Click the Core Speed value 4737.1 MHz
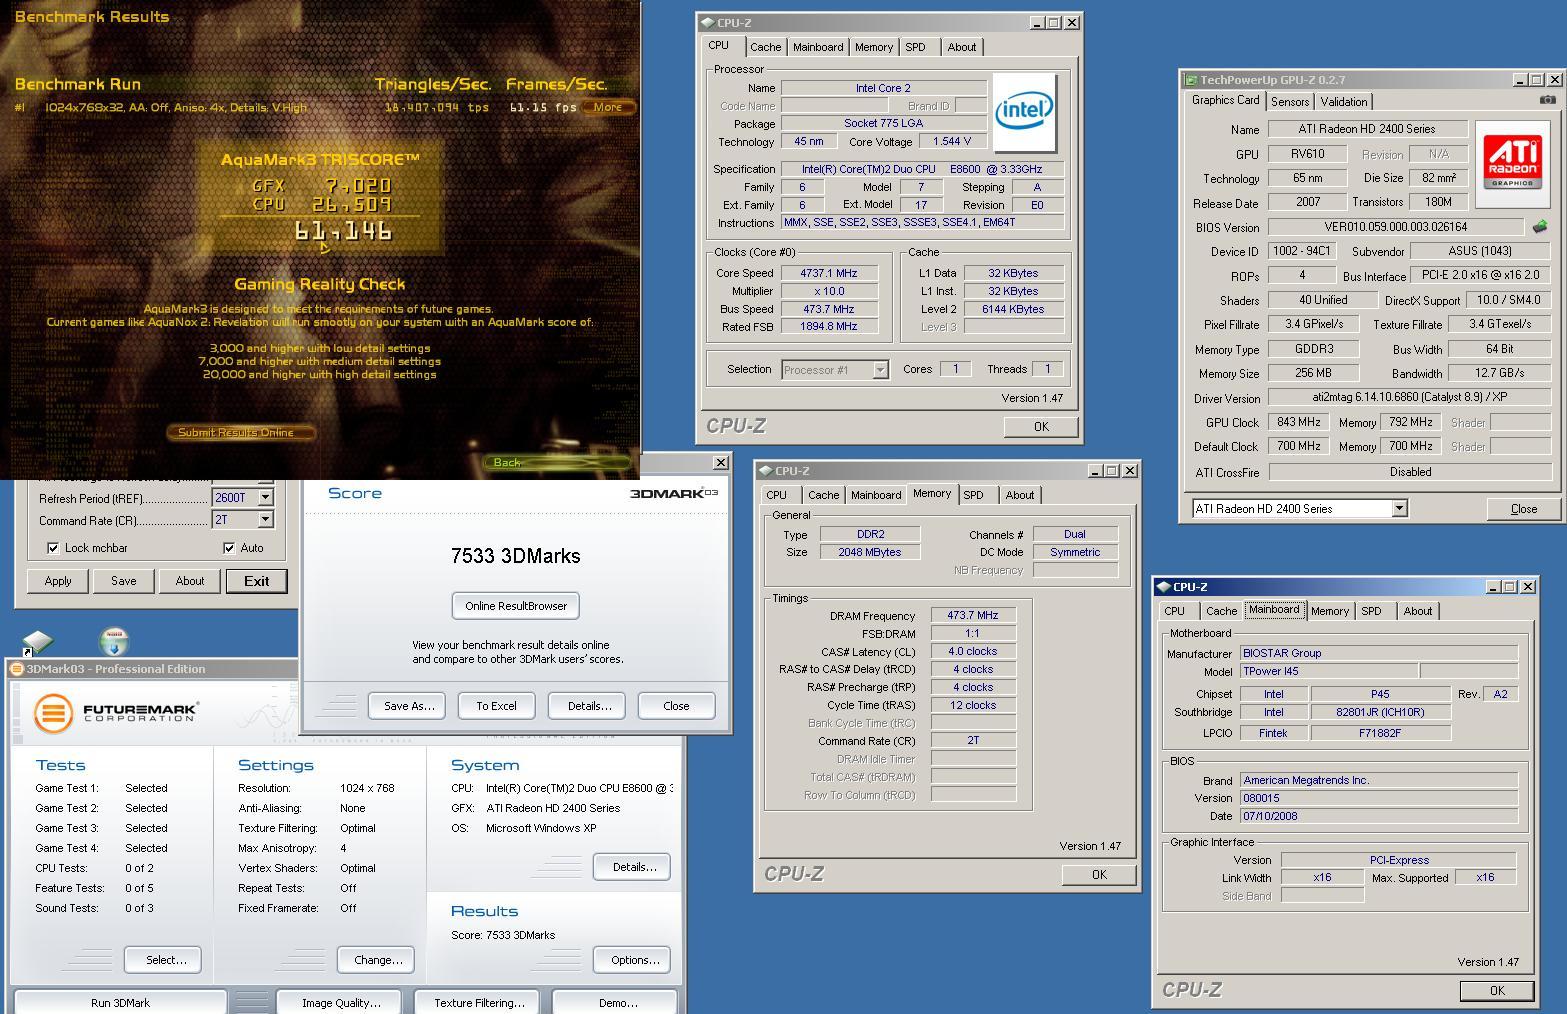 pyautogui.click(x=829, y=273)
